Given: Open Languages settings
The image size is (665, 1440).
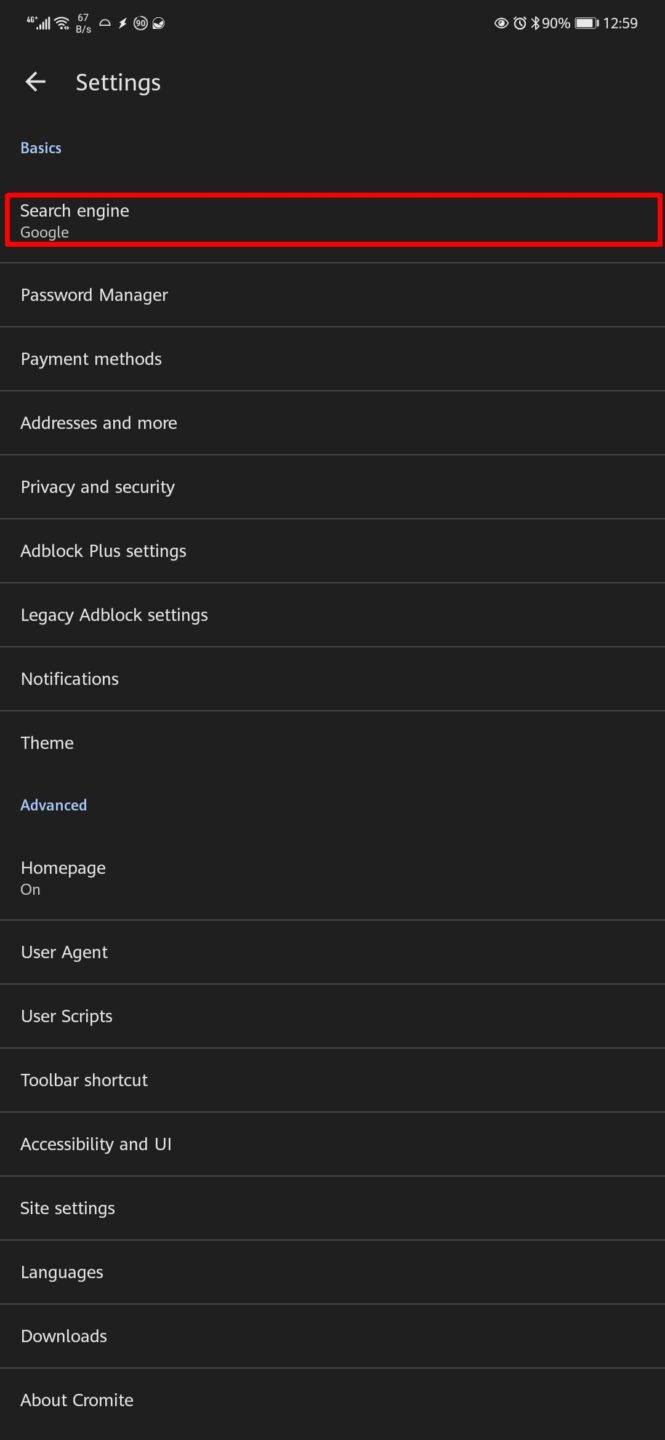Looking at the screenshot, I should click(x=332, y=1271).
